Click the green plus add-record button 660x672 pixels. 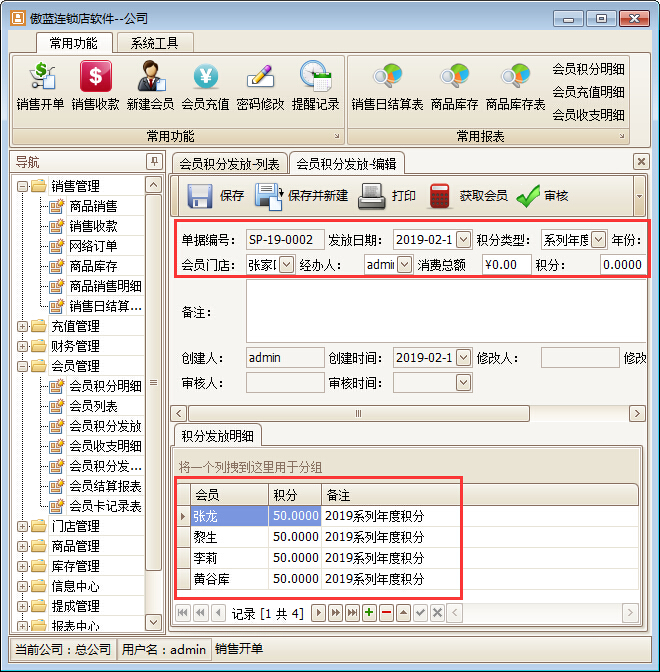[369, 612]
